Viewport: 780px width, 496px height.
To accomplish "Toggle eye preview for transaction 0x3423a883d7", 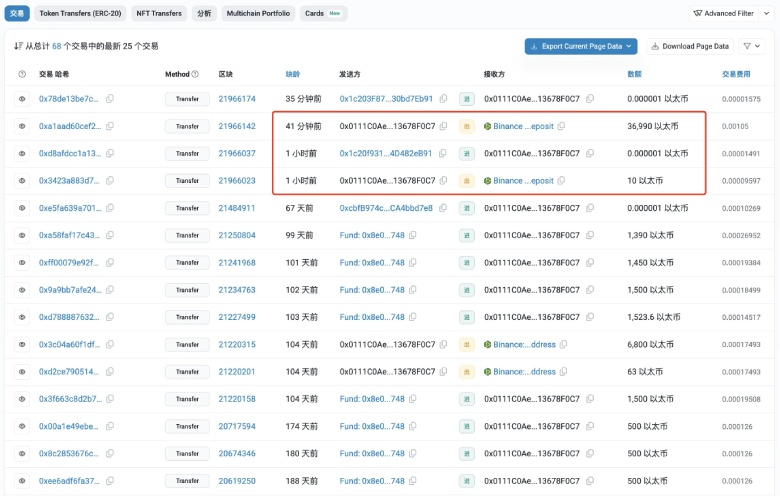I will point(22,181).
